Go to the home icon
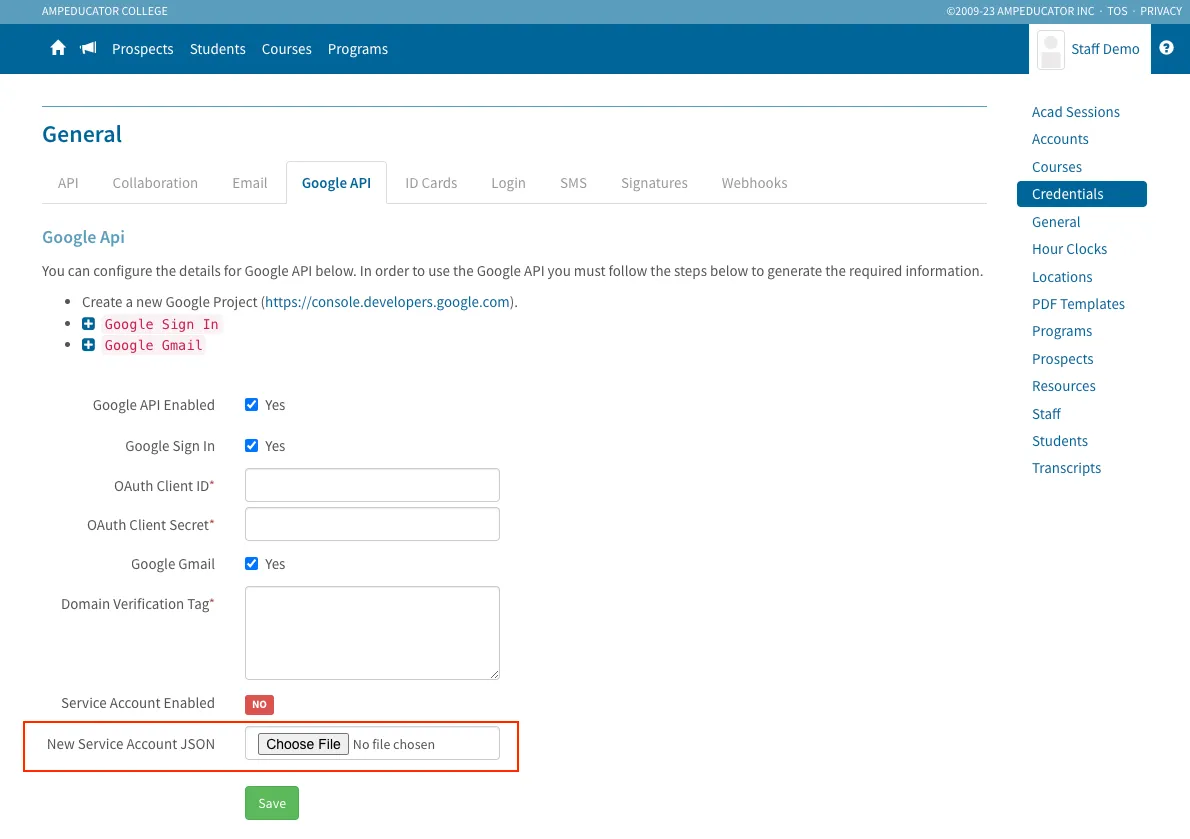The image size is (1190, 839). 58,49
